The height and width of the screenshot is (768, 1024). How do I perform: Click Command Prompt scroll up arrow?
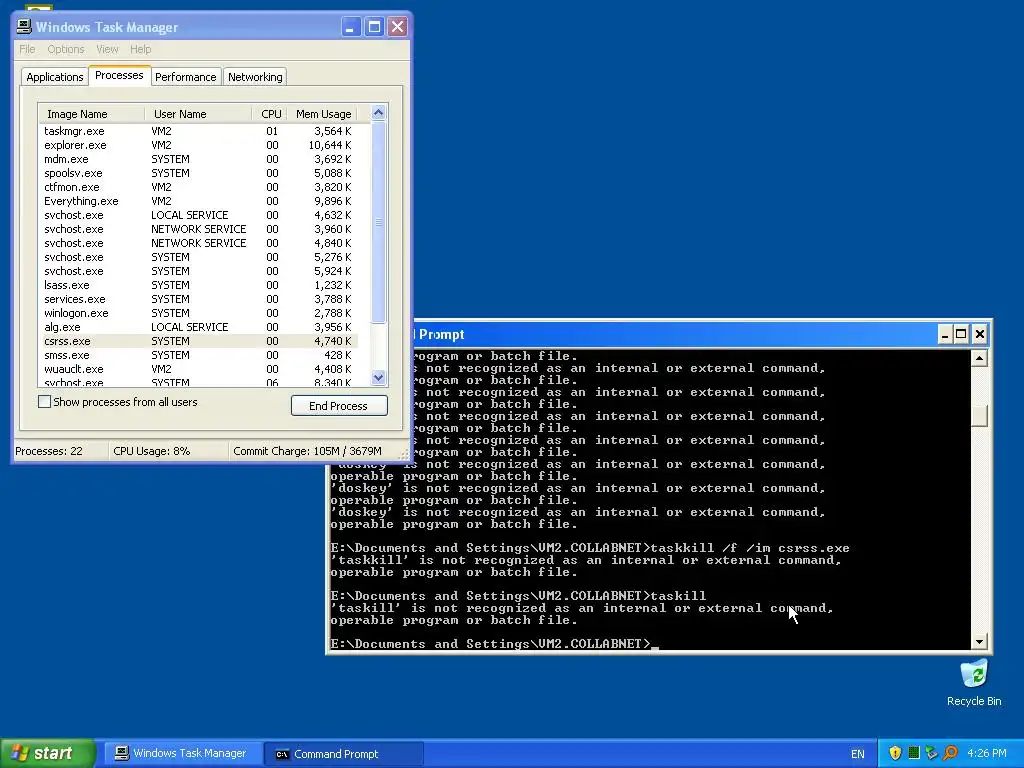(x=979, y=358)
